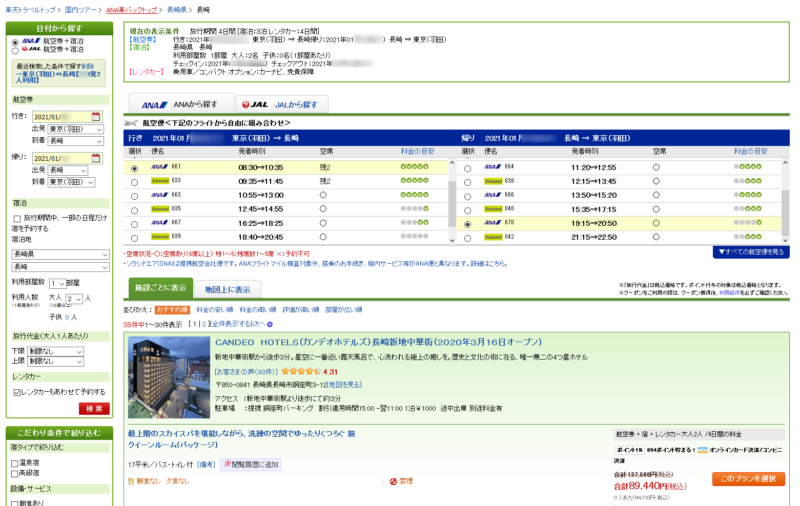
Task: Open the 大人 adult count dropdown
Action: click(73, 299)
